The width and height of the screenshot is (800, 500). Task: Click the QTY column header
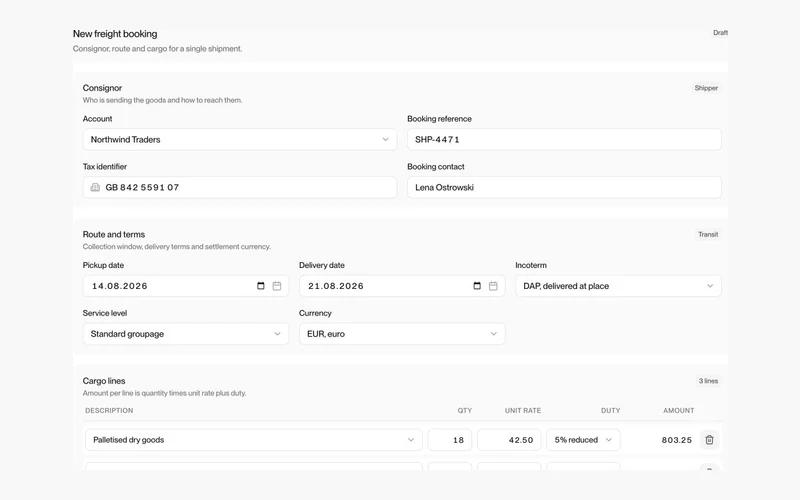(x=465, y=410)
